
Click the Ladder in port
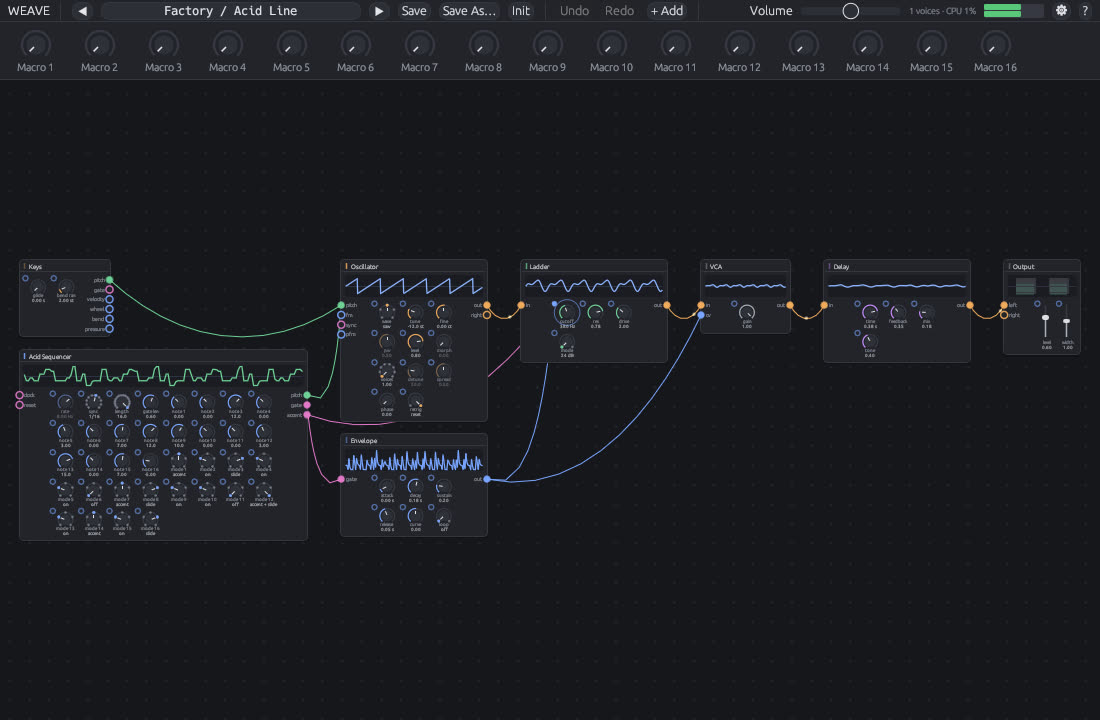coord(521,305)
